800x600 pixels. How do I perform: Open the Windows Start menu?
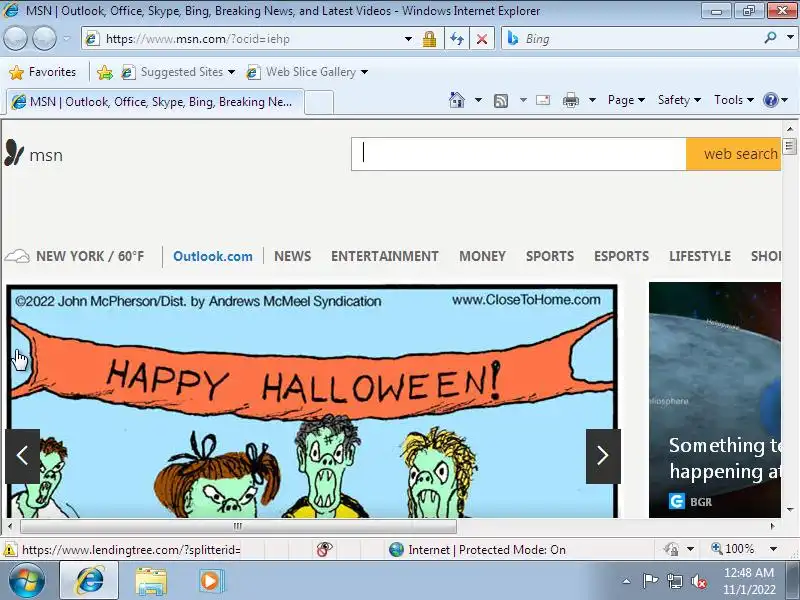(27, 581)
